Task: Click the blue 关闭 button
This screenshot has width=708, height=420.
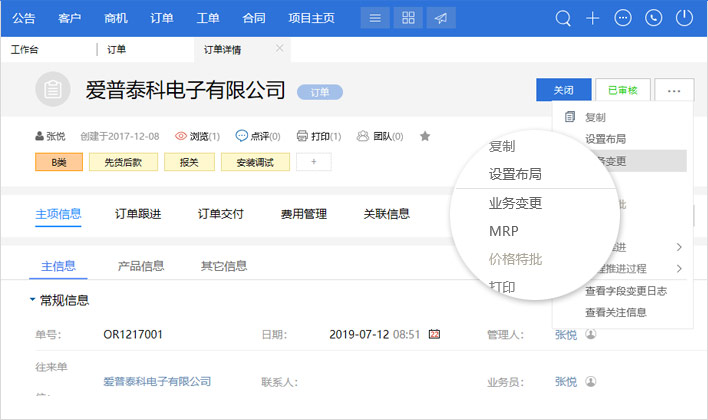Action: pos(563,90)
